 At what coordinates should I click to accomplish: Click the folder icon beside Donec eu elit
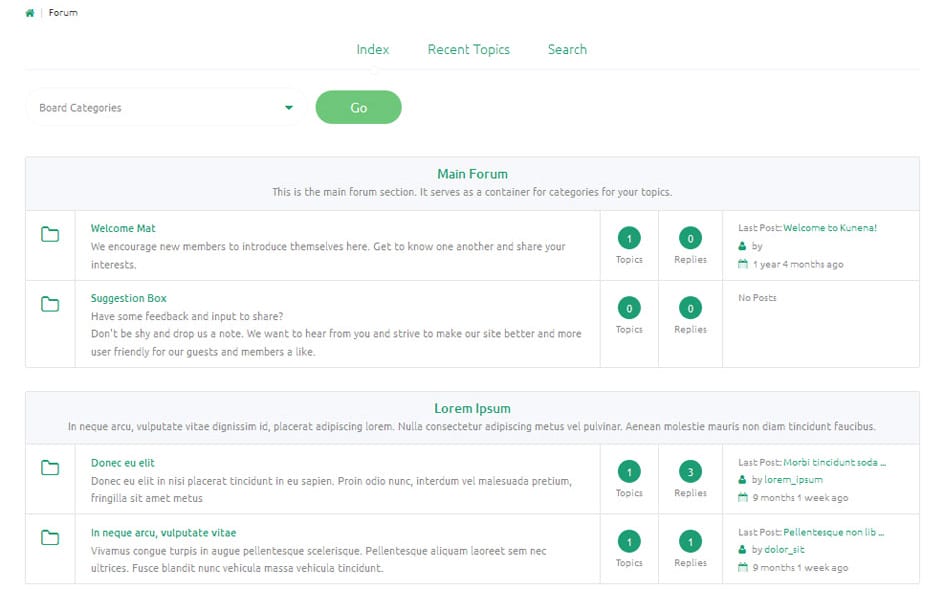coord(50,468)
